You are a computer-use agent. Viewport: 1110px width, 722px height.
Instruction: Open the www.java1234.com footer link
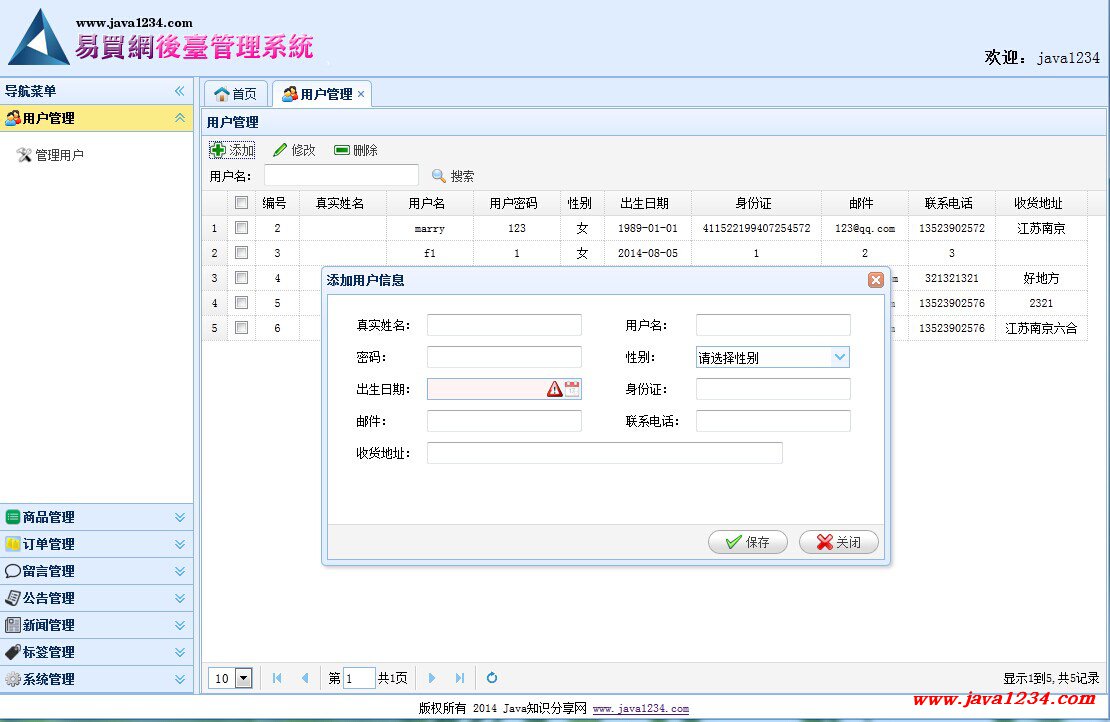(640, 709)
